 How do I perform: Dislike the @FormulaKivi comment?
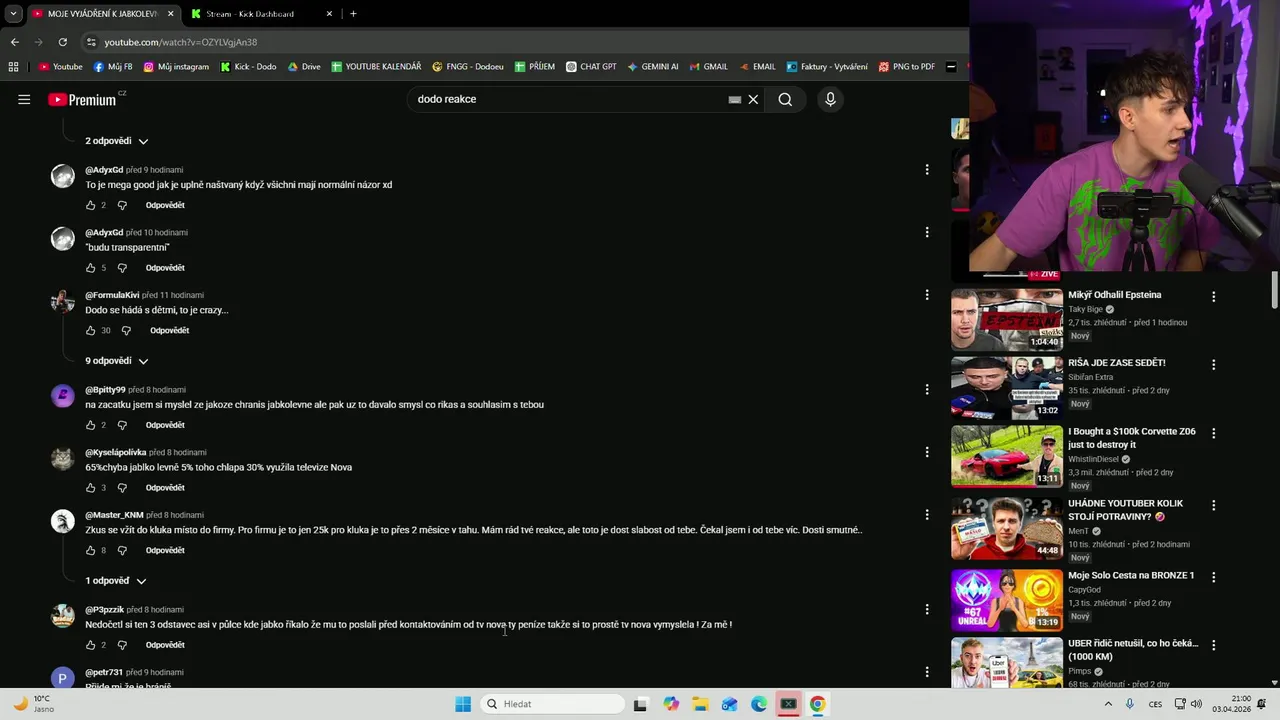[126, 330]
